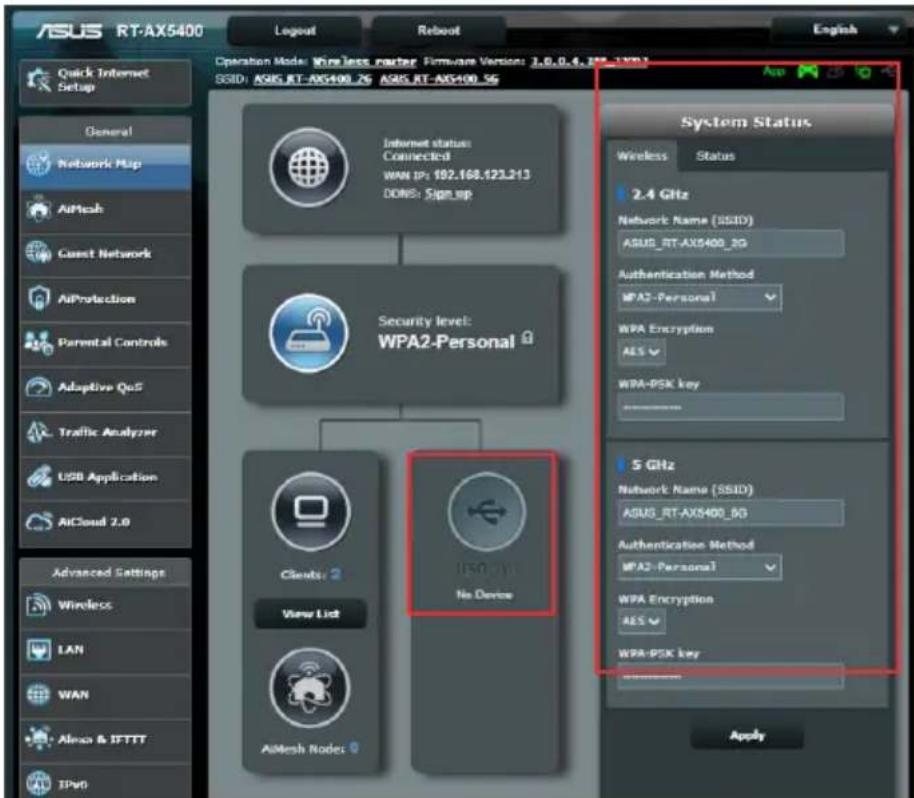Expand 5 GHz Authentication Method dropdown
Screen dimensions: 914x798
point(699,567)
